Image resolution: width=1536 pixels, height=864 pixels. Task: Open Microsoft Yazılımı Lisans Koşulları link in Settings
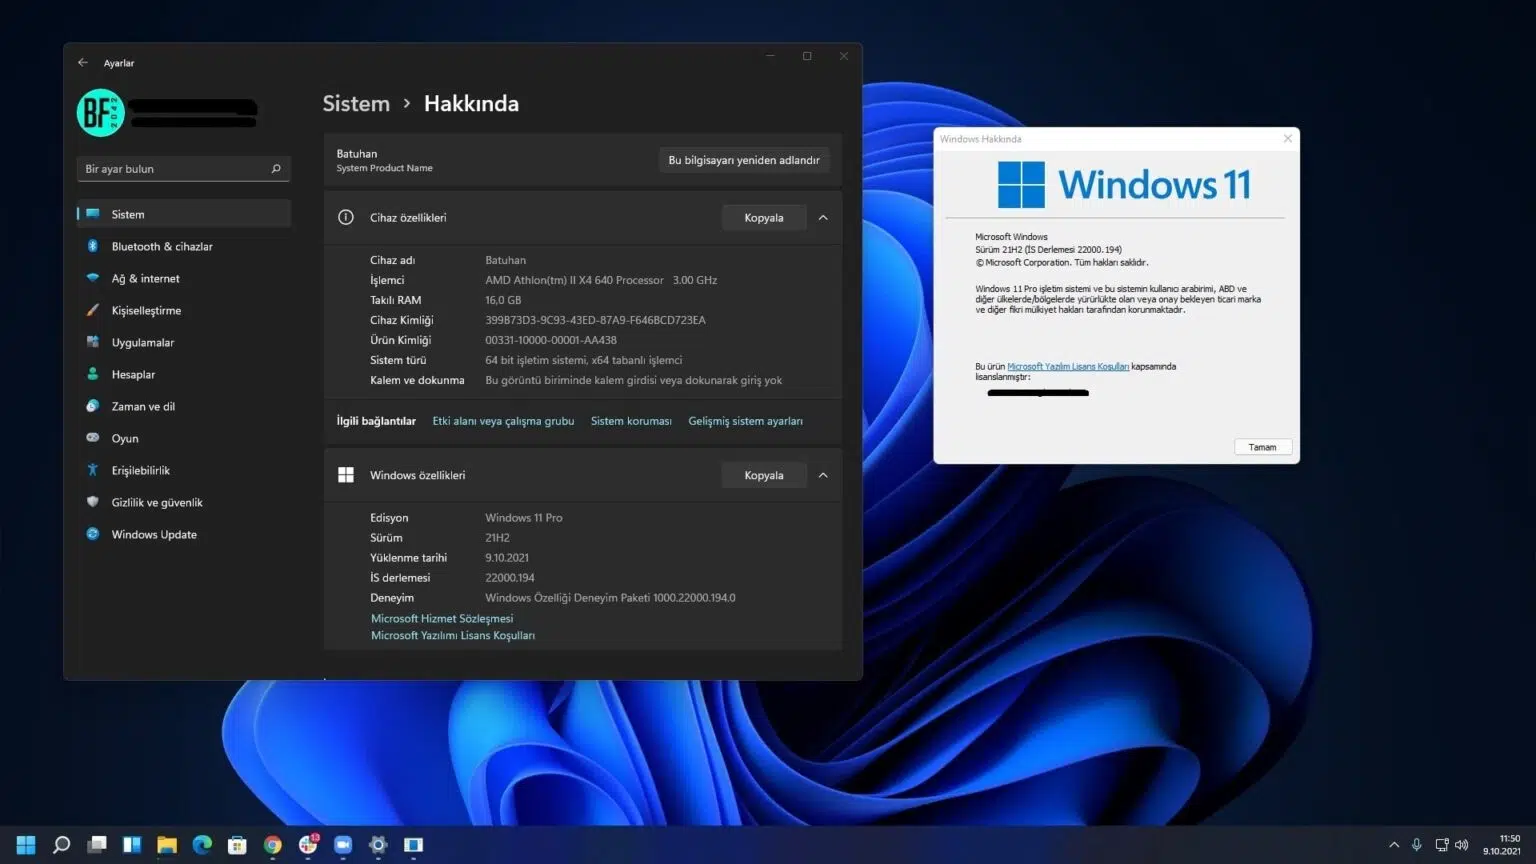tap(453, 635)
